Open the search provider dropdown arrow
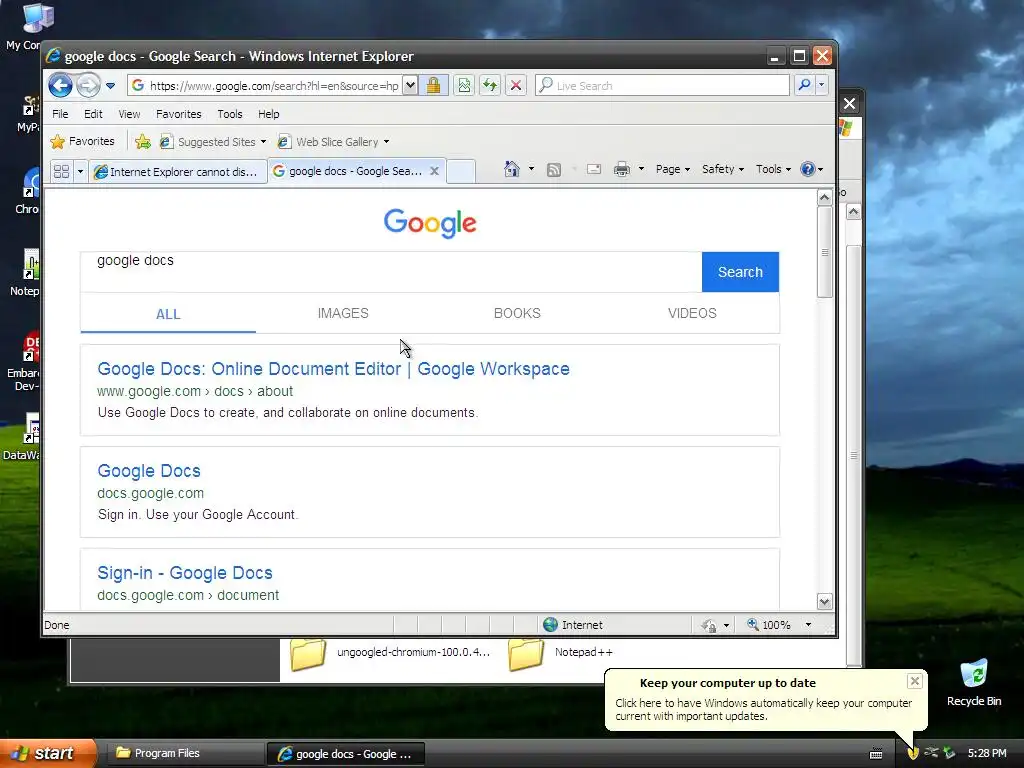Screen dimensions: 1024x768 coord(822,85)
